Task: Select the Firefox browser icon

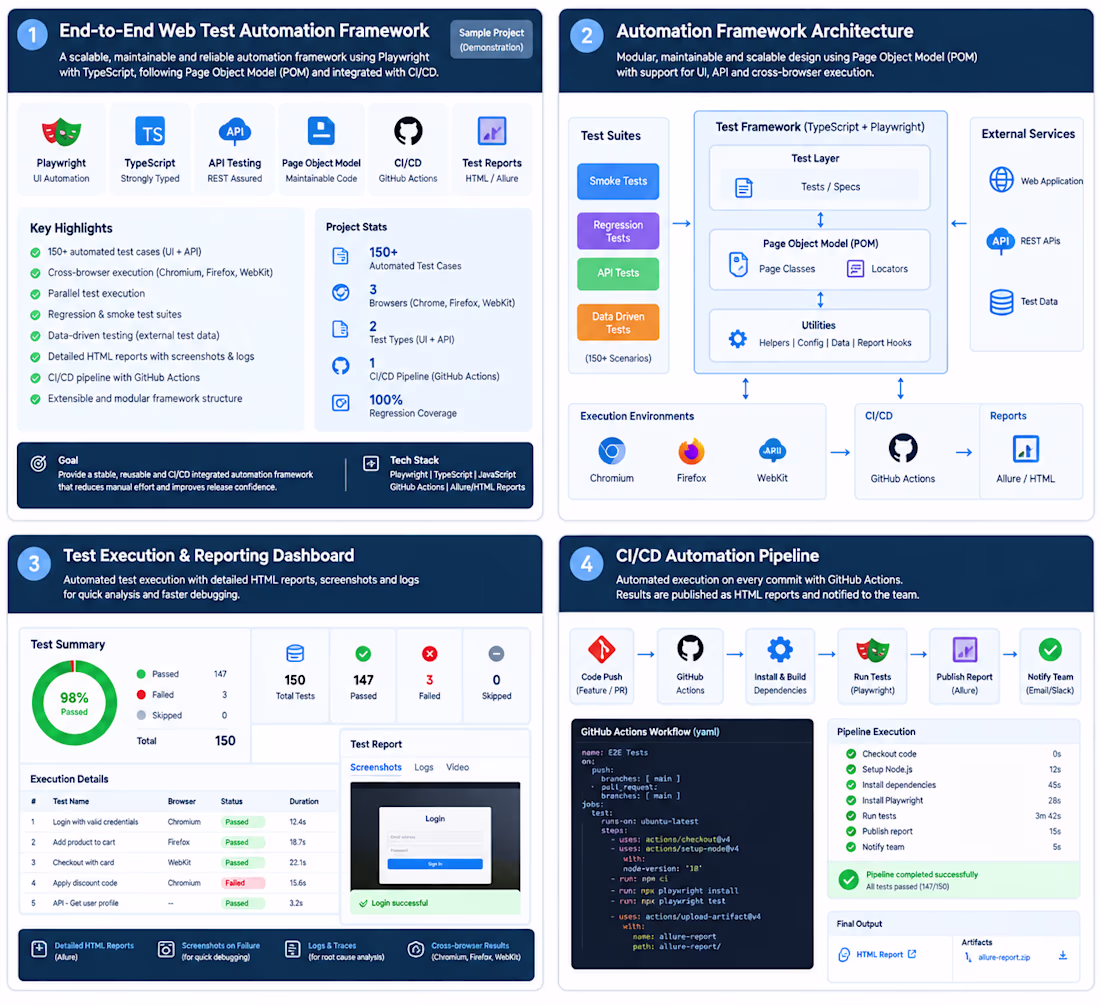Action: point(691,451)
